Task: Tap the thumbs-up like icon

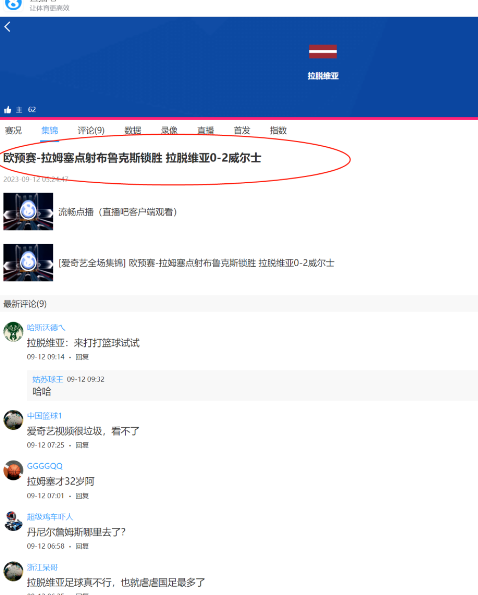Action: (8, 110)
